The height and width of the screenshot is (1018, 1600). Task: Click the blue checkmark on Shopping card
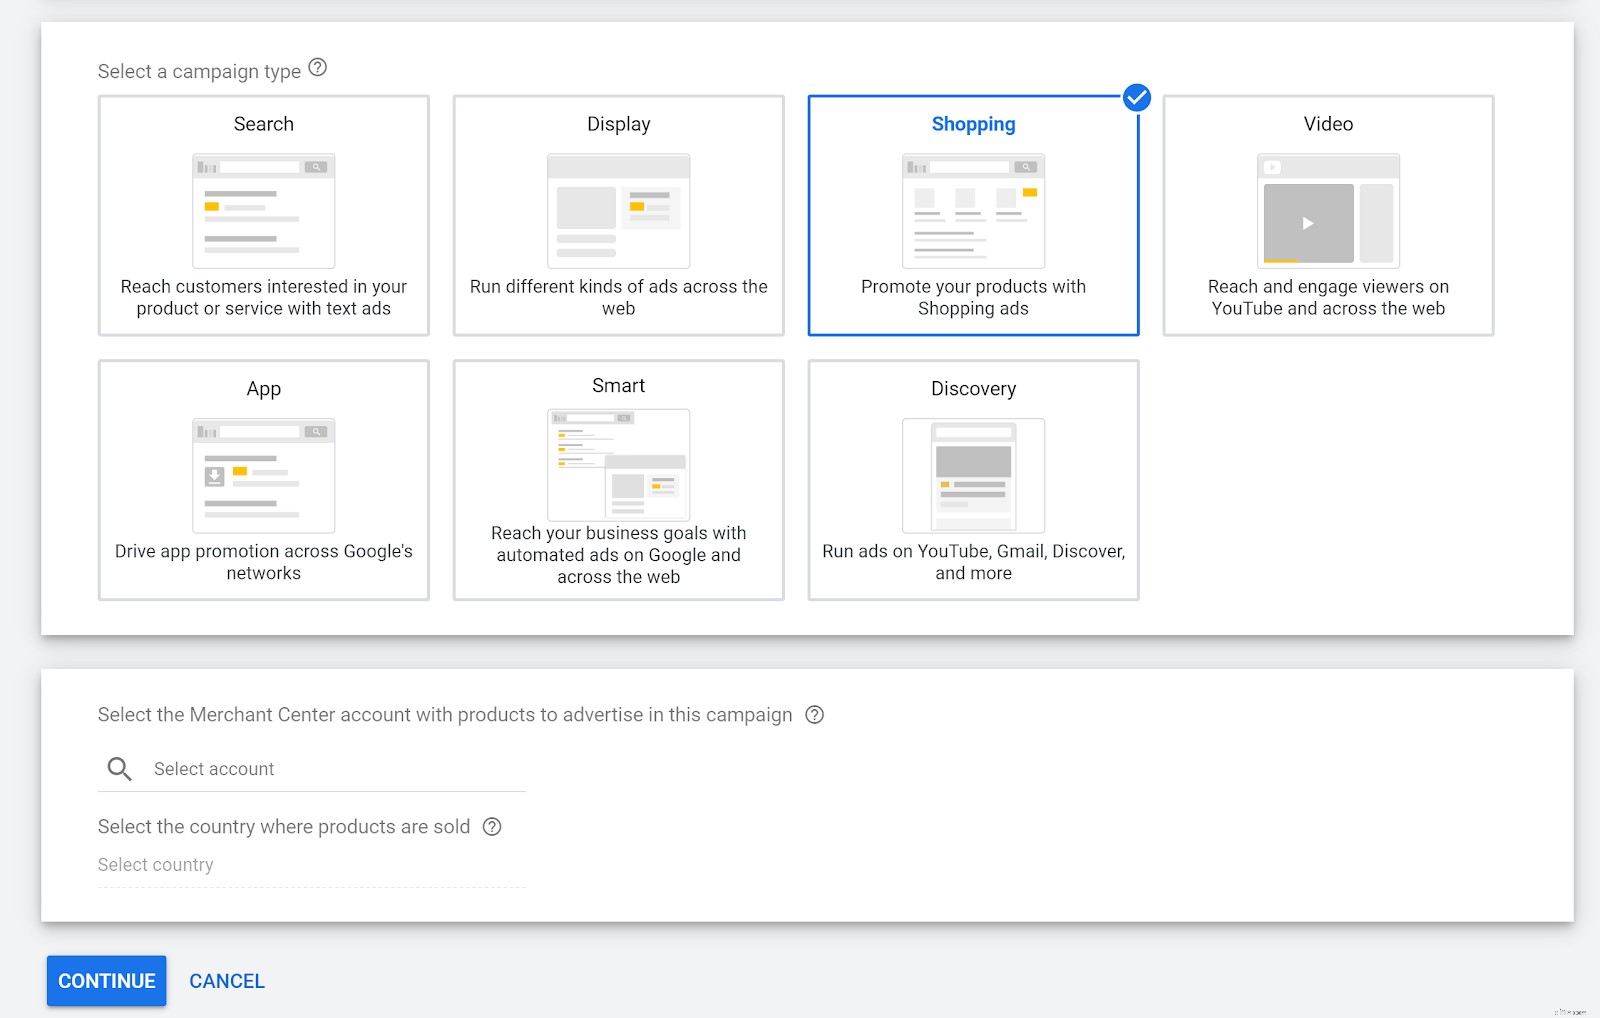coord(1136,98)
